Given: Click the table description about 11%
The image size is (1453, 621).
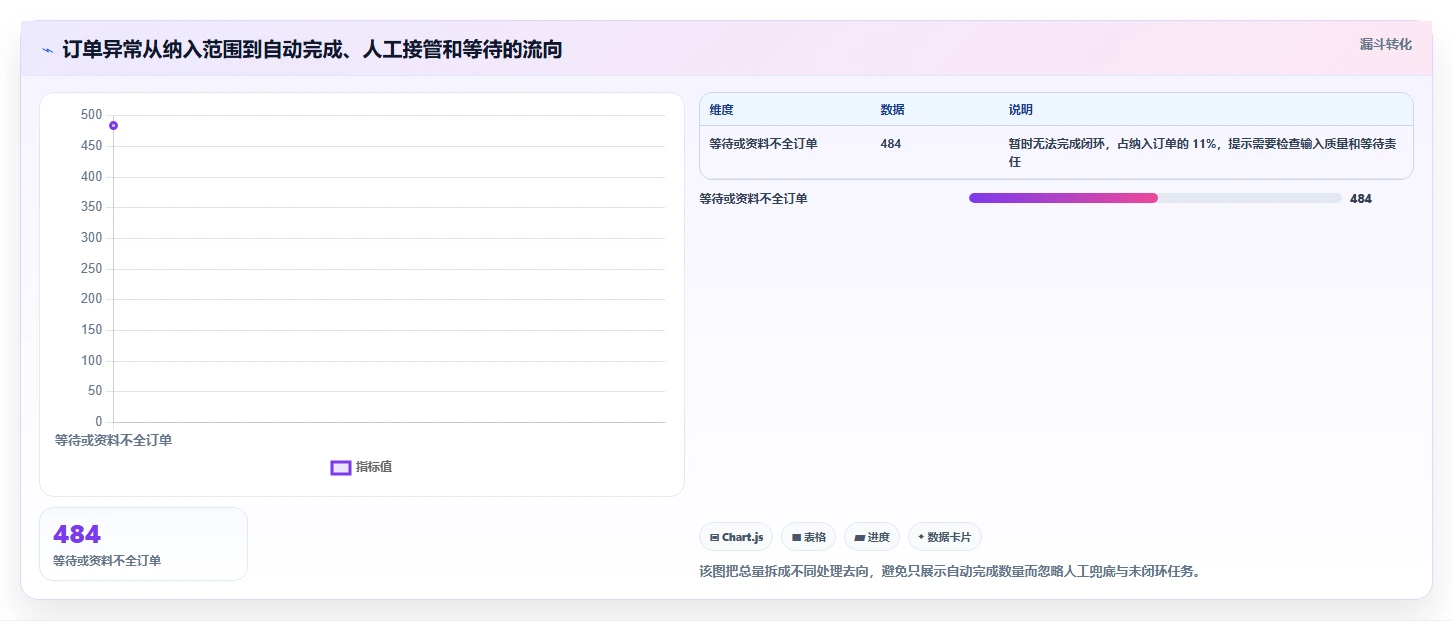Looking at the screenshot, I should click(x=1201, y=152).
